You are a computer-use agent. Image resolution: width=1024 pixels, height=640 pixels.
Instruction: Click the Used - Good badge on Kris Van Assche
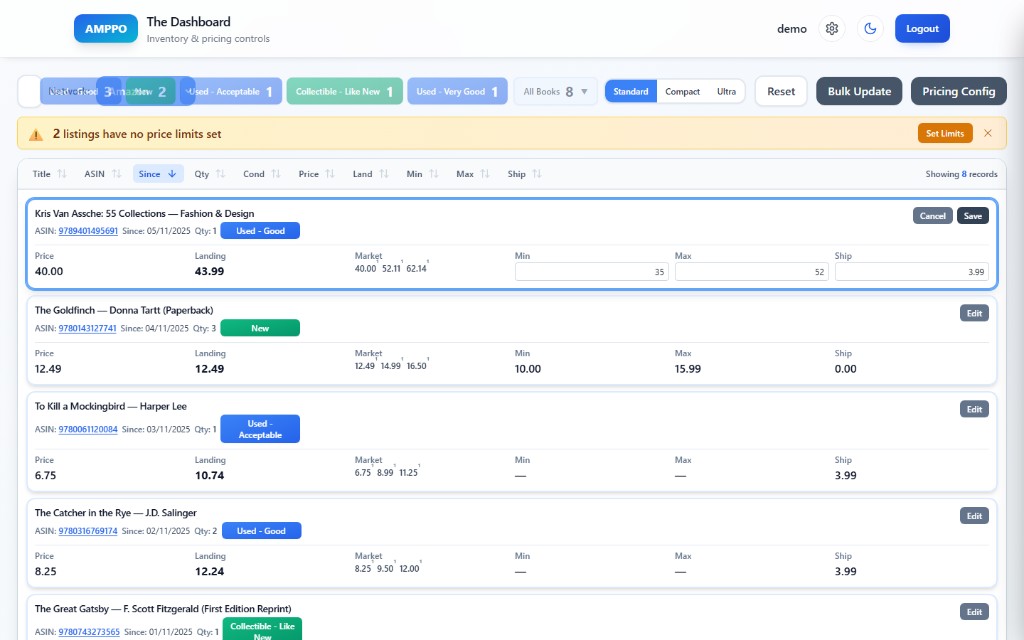point(260,231)
